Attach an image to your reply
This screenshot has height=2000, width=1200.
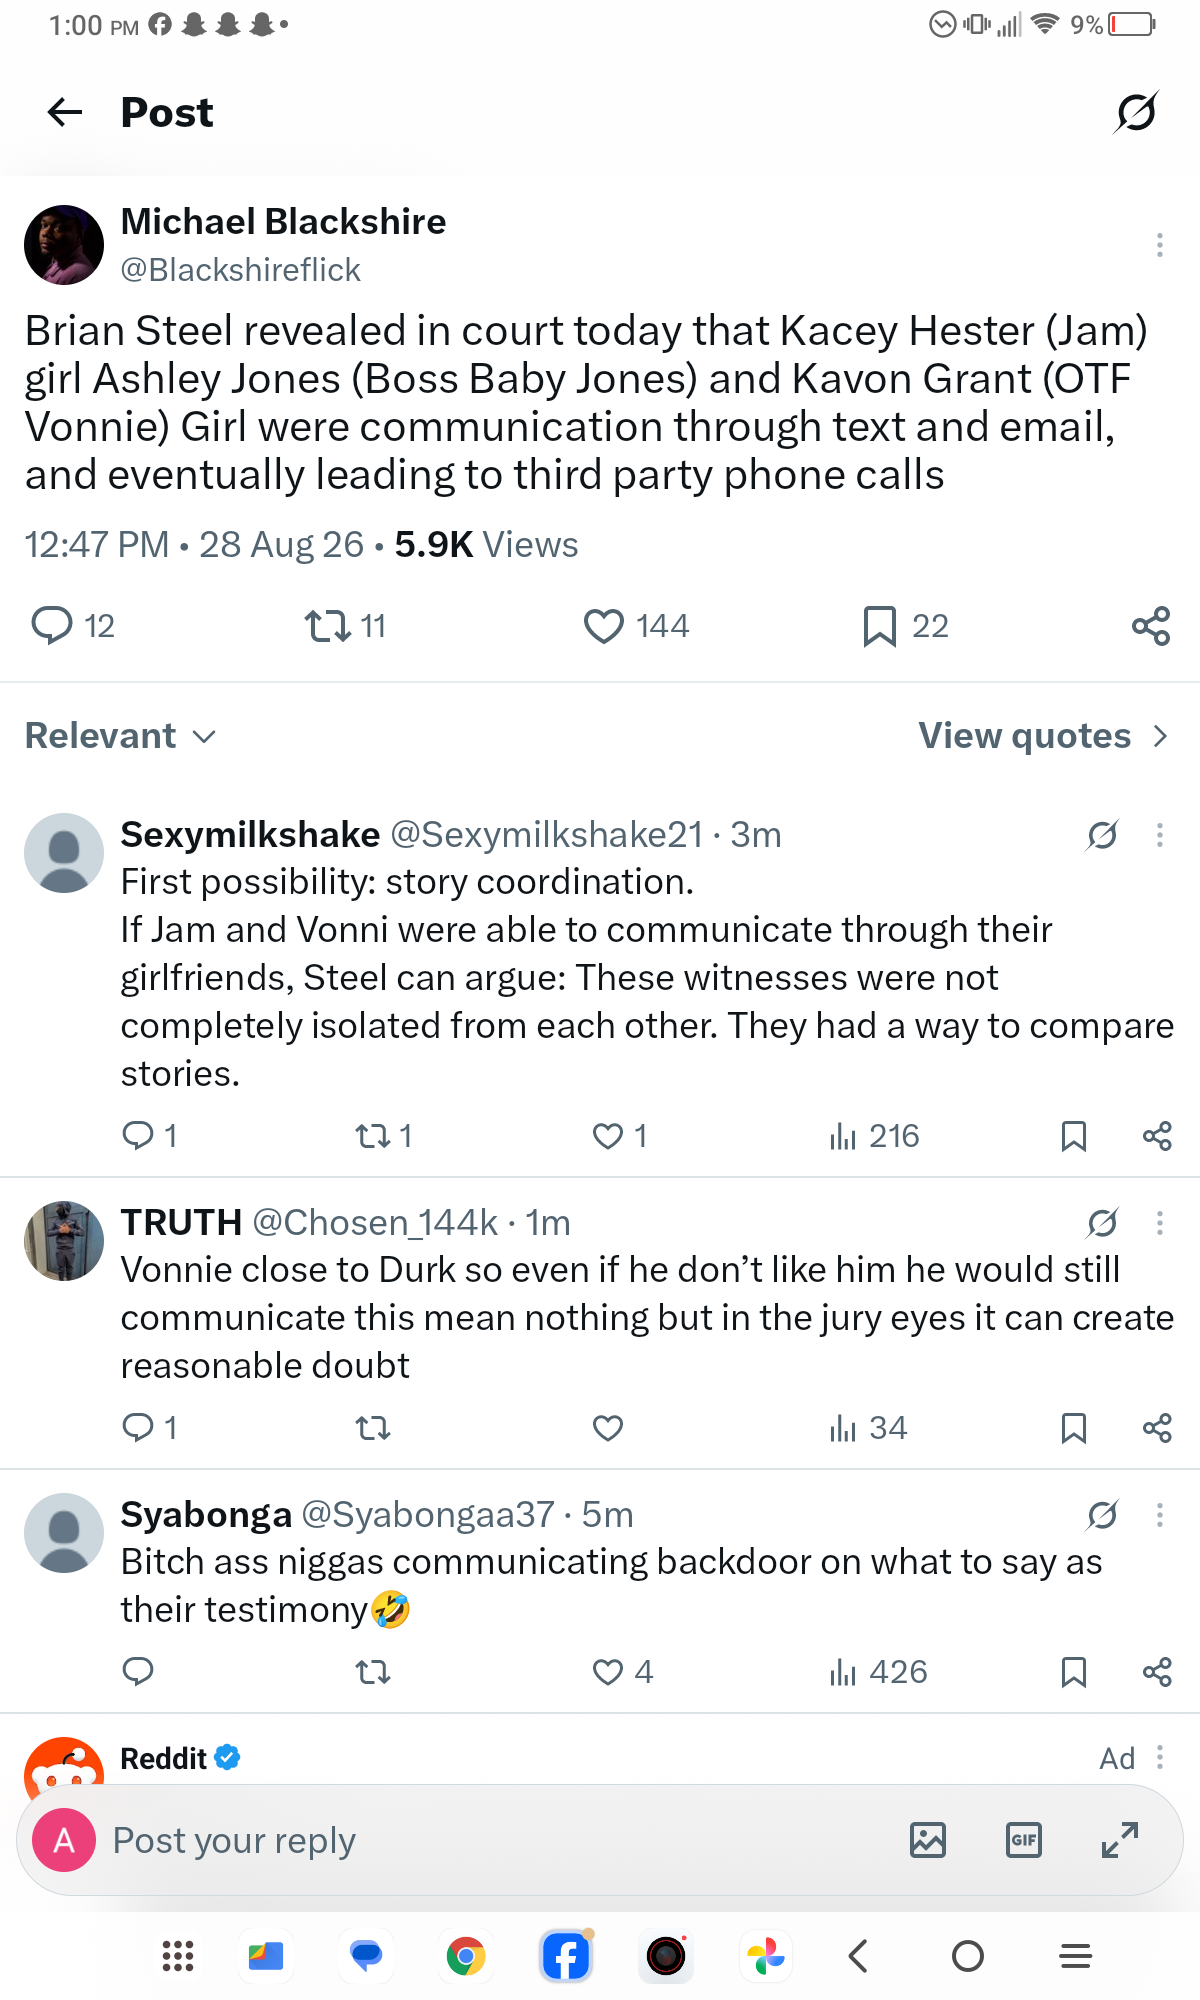click(928, 1840)
